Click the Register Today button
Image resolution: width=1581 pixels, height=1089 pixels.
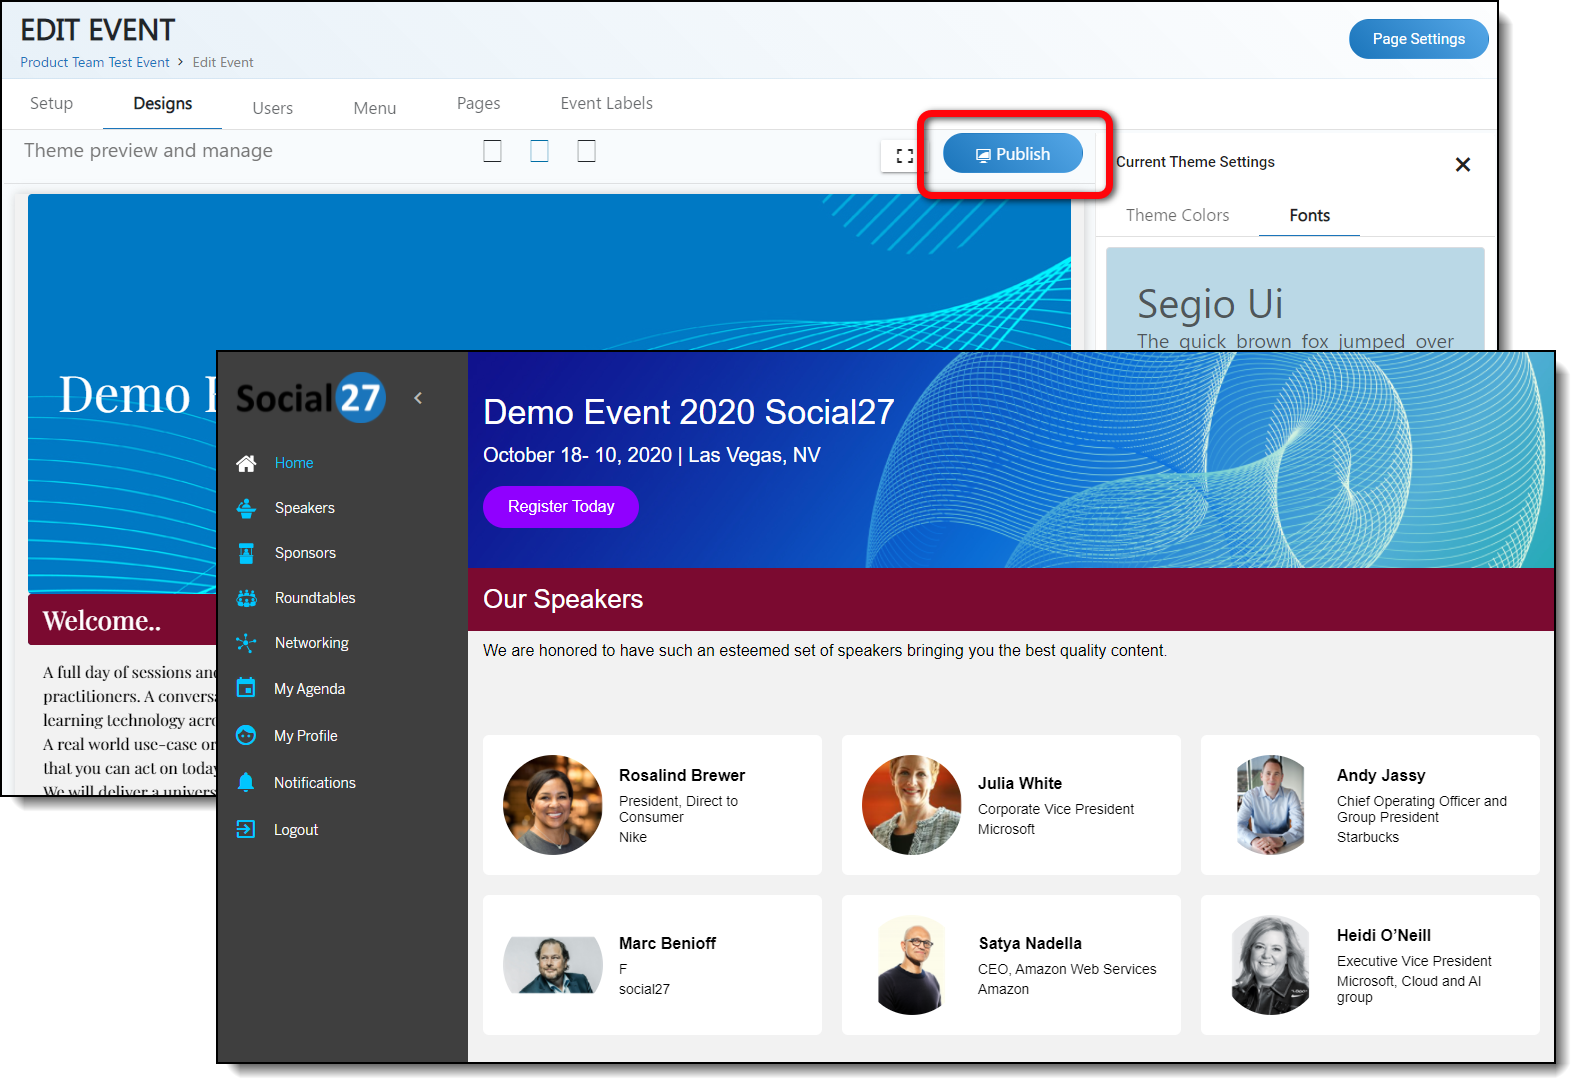[560, 507]
